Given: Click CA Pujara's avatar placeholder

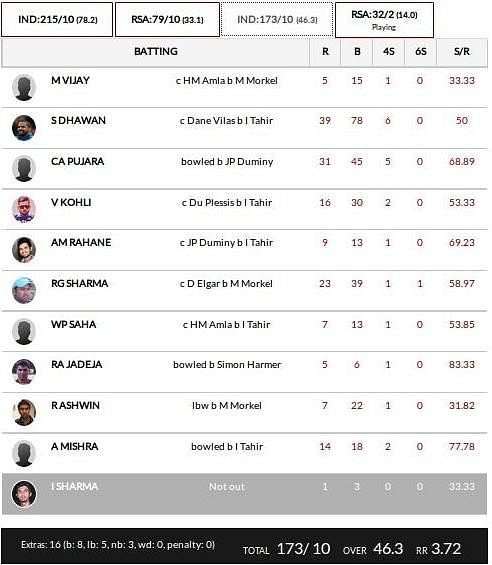Looking at the screenshot, I should pos(24,169).
